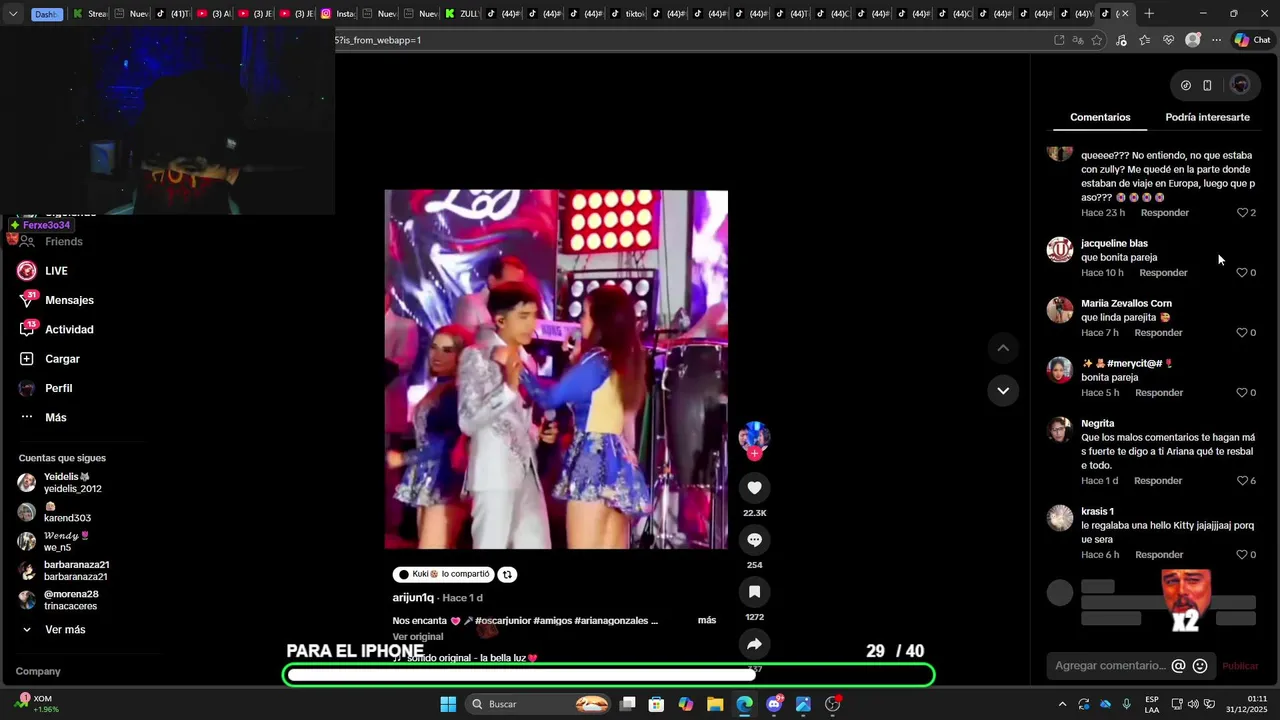Viewport: 1280px width, 720px height.
Task: Reply to krasis 1's comment
Action: [x=1159, y=555]
